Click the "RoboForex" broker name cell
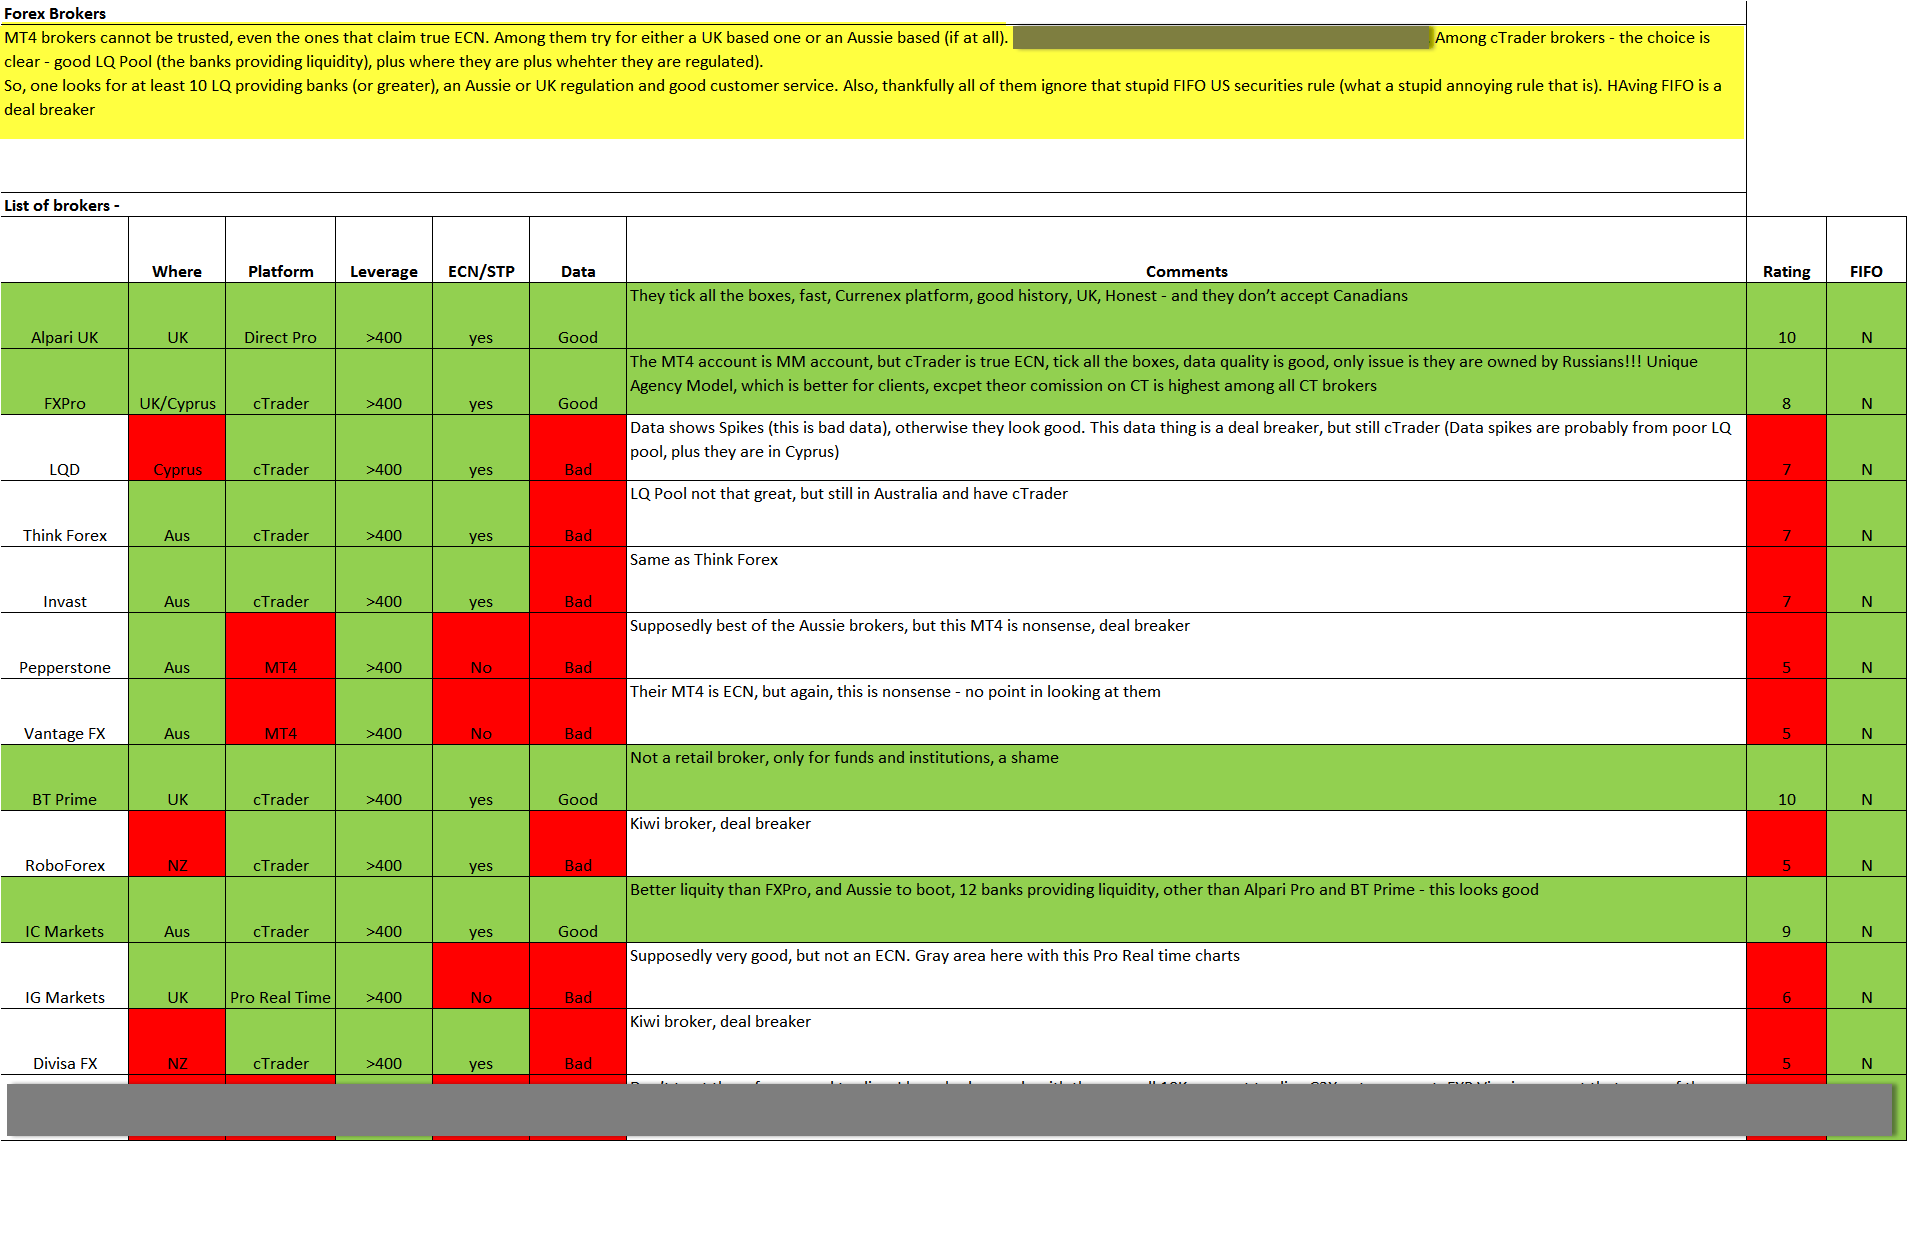 (65, 844)
